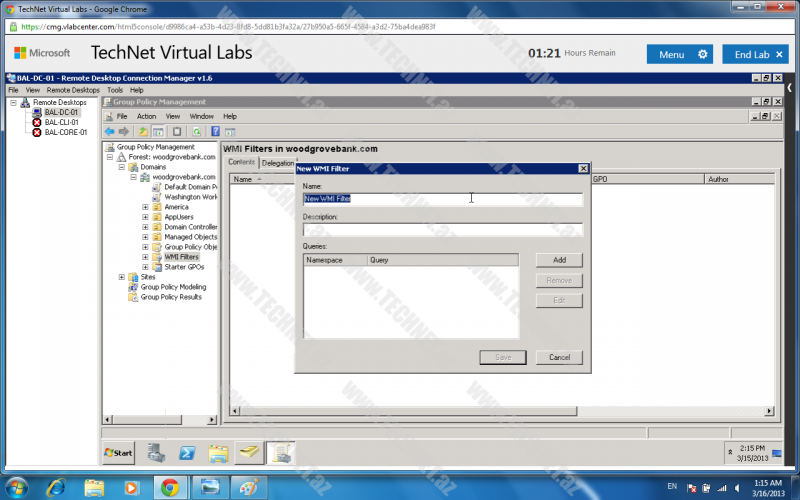Open the Action menu
800x500 pixels.
(146, 116)
